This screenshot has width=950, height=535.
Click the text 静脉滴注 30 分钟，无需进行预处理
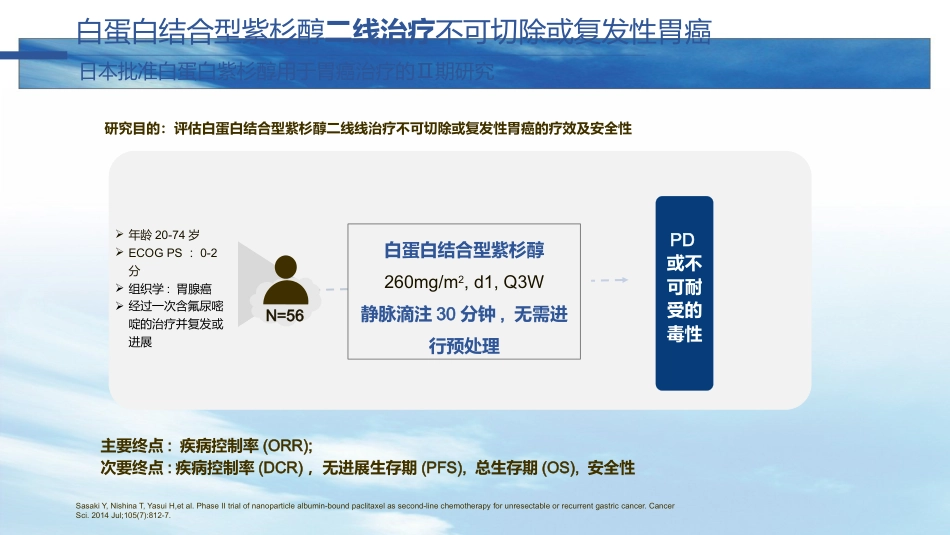click(464, 330)
